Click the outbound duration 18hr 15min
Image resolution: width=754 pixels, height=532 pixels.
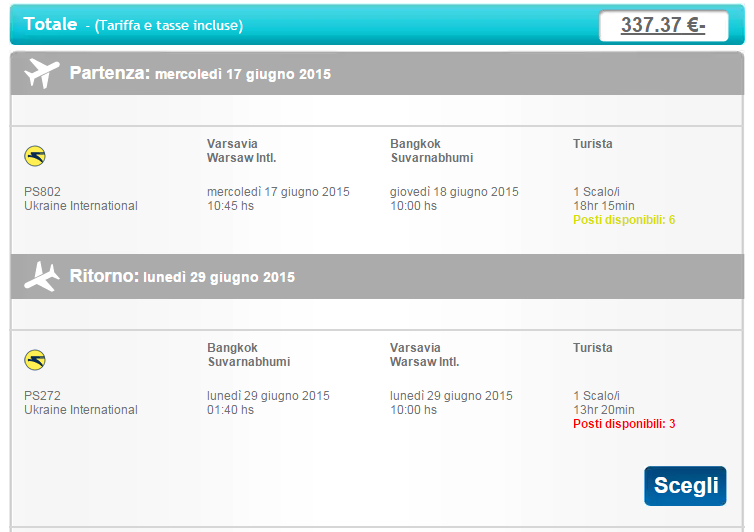pos(603,206)
